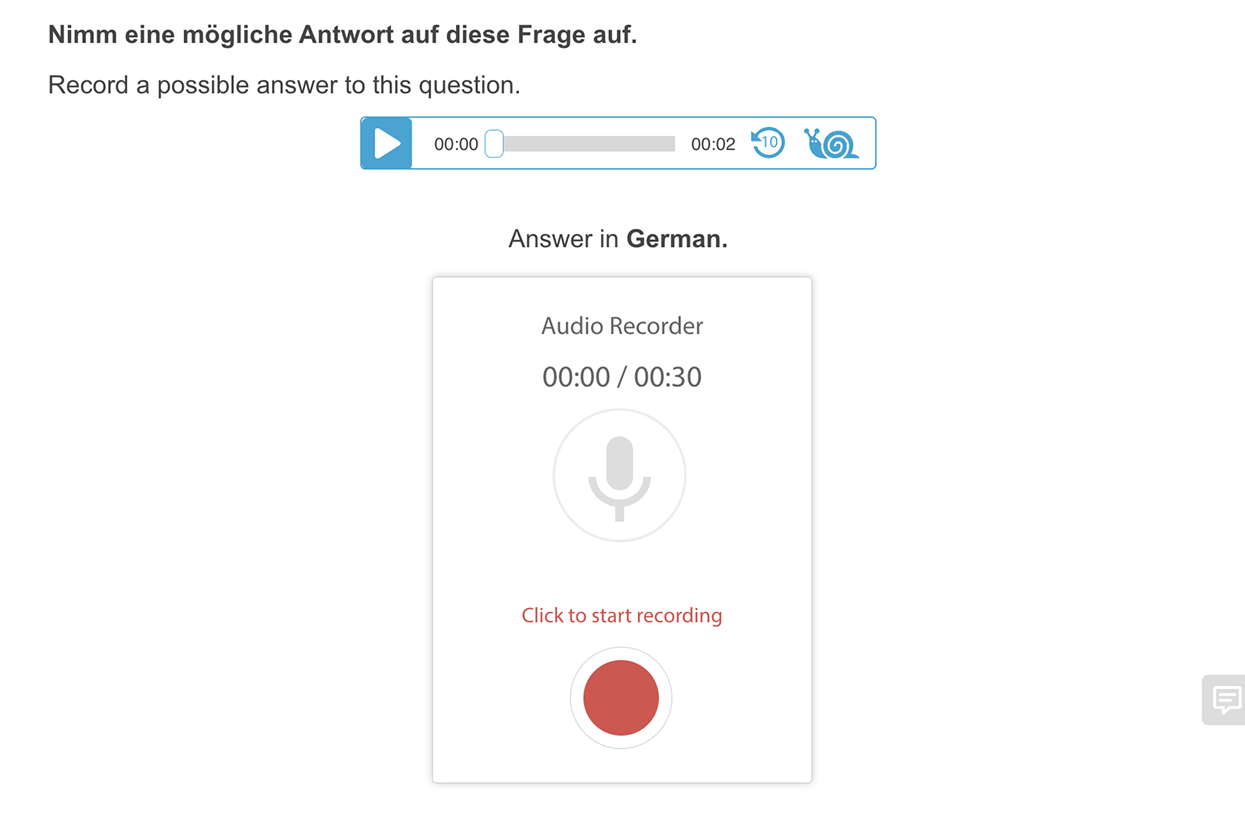Click the word "Frage" in the heading
Viewport: 1245px width, 828px height.
(597, 35)
